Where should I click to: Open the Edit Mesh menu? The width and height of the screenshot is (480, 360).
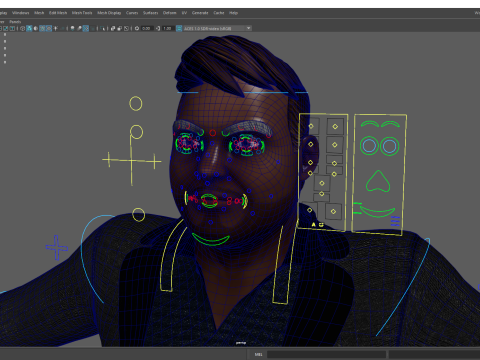pyautogui.click(x=58, y=13)
